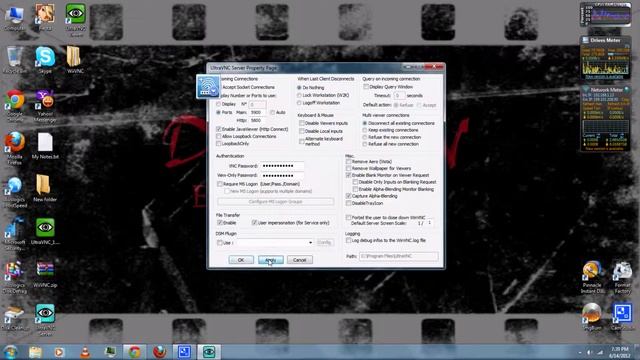This screenshot has width=640, height=360.
Task: Tick Remove Wallpaper for Viewers checkbox
Action: pyautogui.click(x=349, y=168)
